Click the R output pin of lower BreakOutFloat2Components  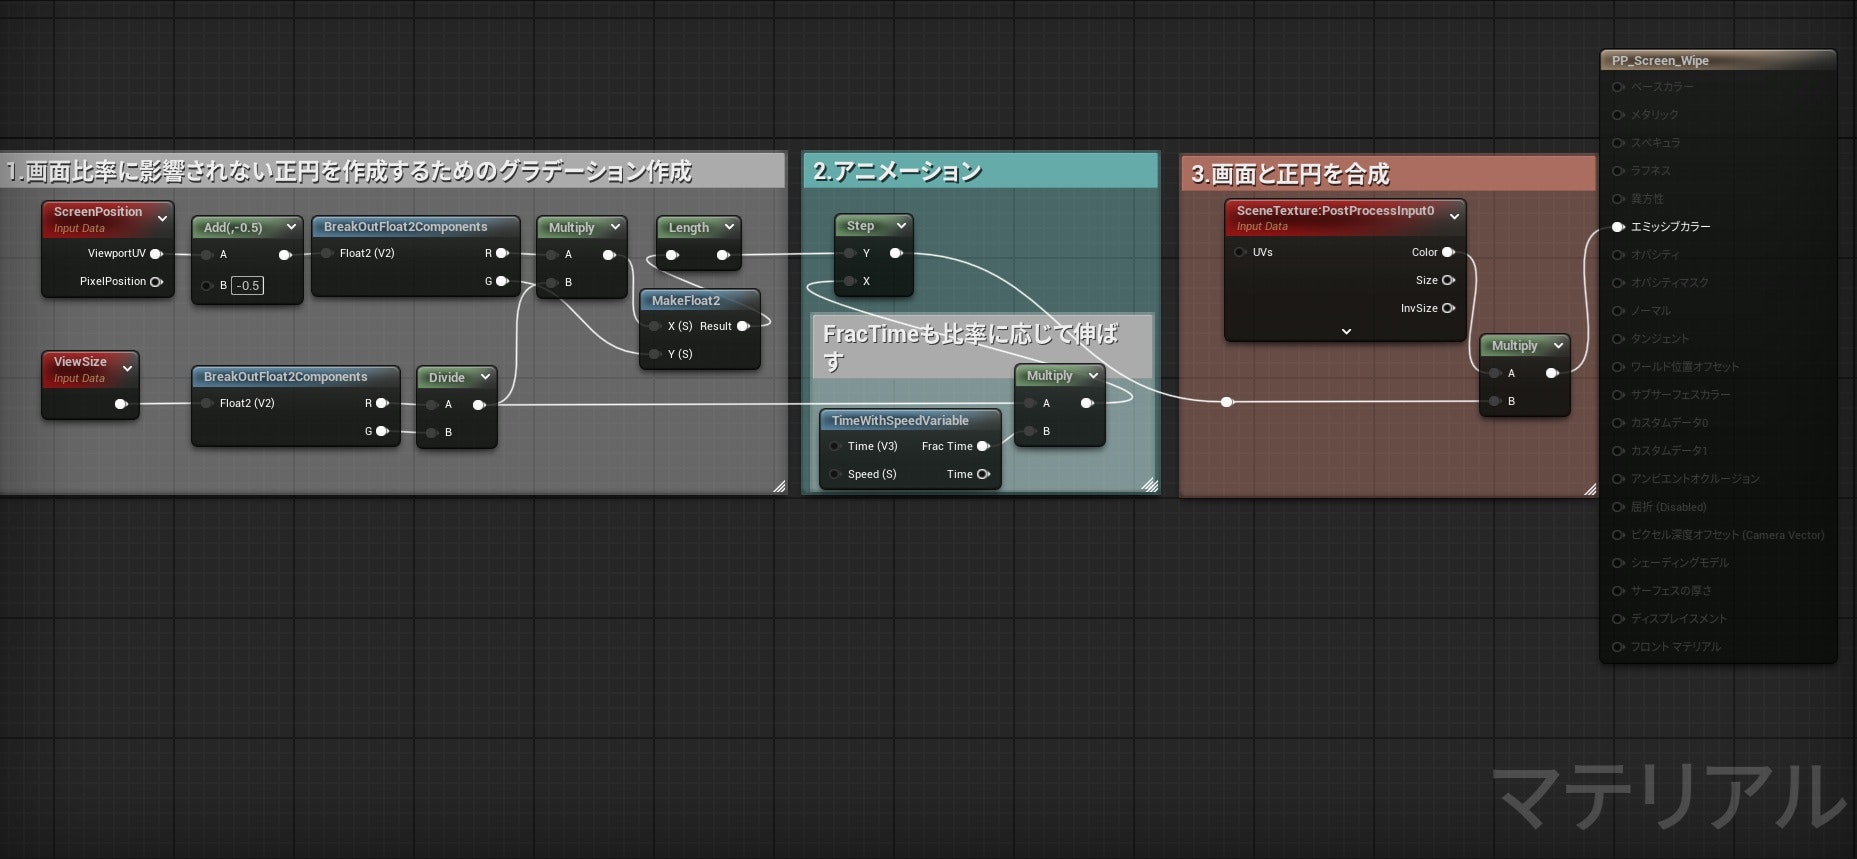[382, 403]
